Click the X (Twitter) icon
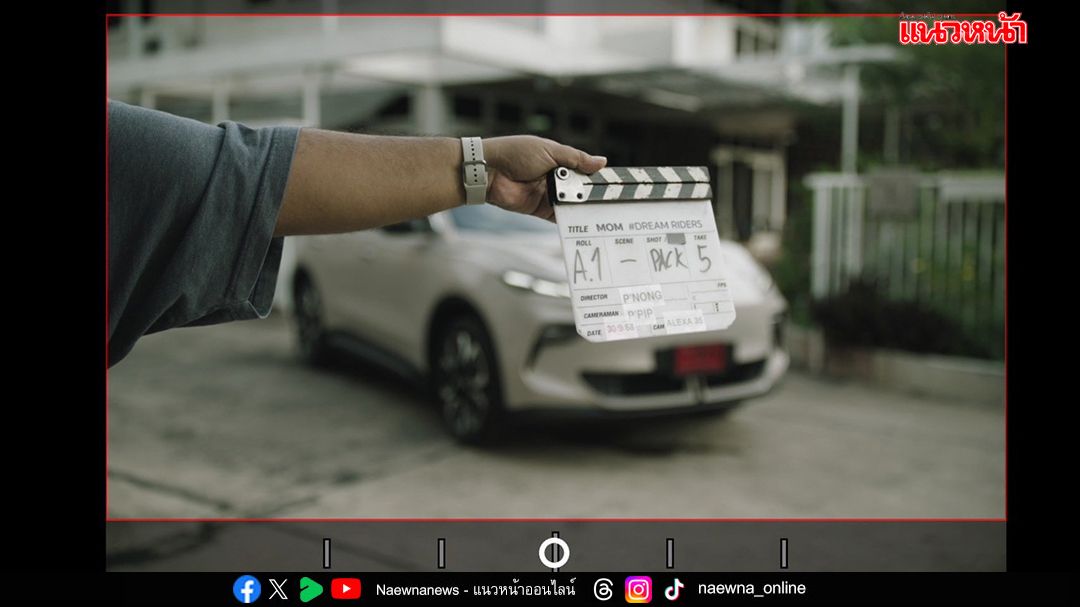The image size is (1080, 607). [x=278, y=589]
